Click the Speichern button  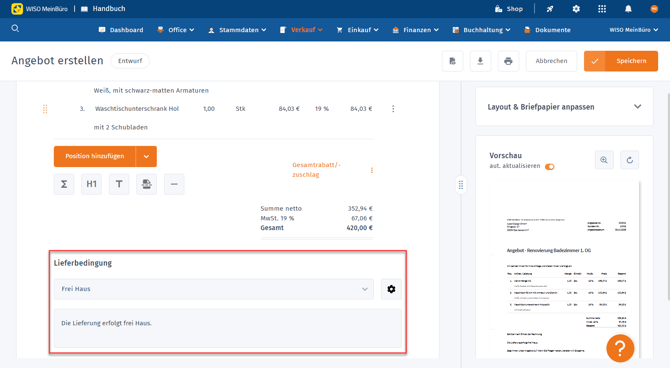[621, 61]
